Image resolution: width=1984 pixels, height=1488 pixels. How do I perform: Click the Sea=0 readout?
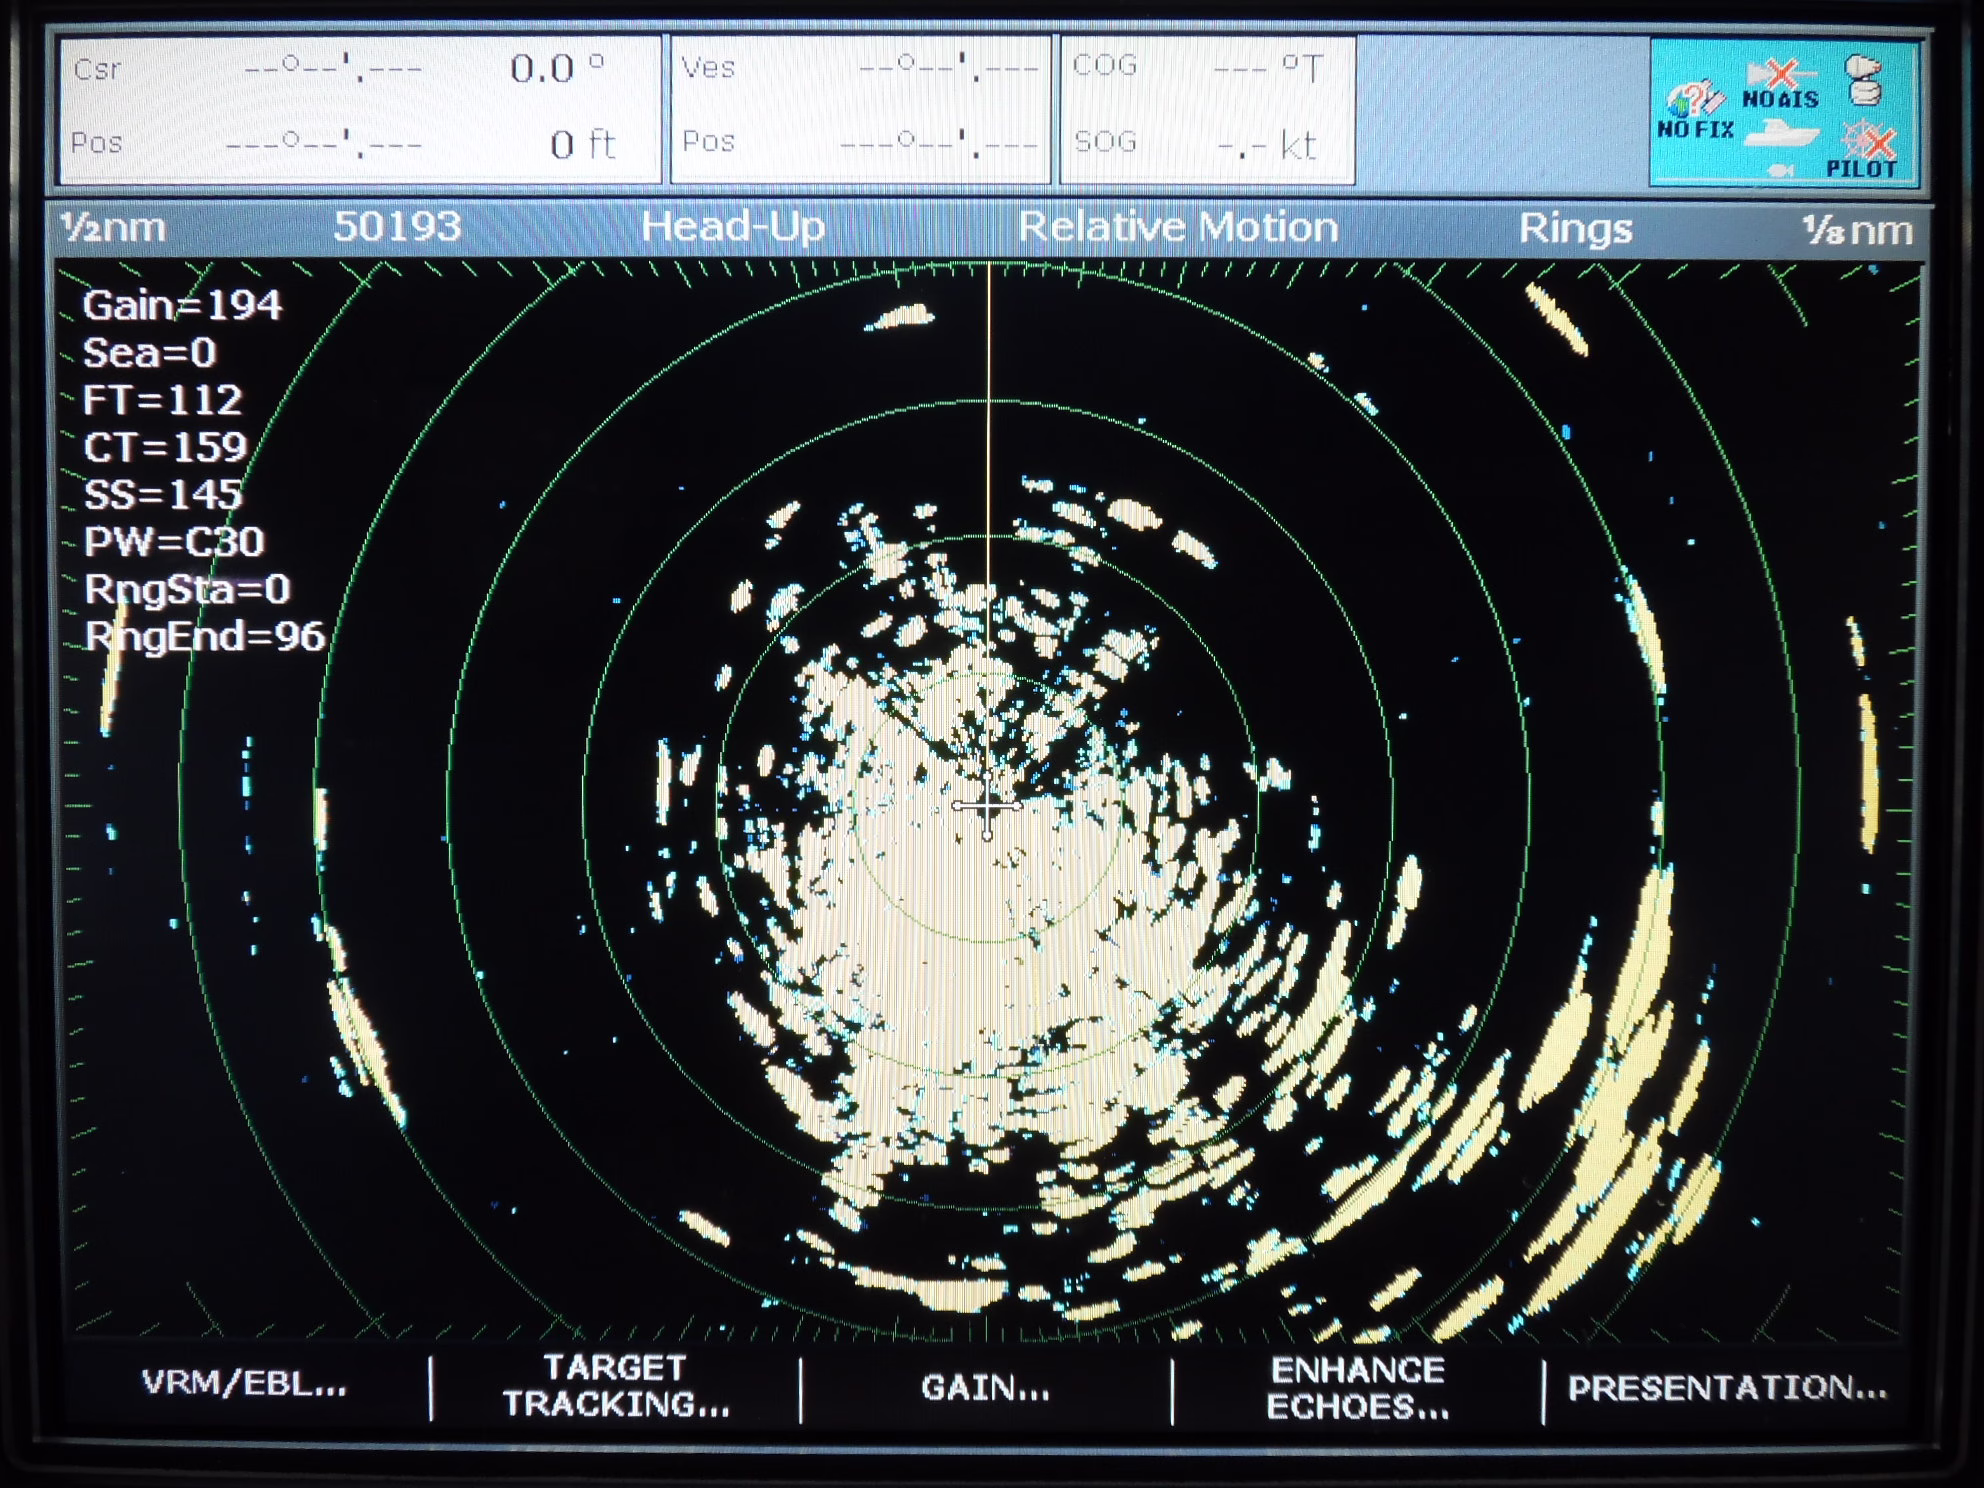[x=149, y=353]
